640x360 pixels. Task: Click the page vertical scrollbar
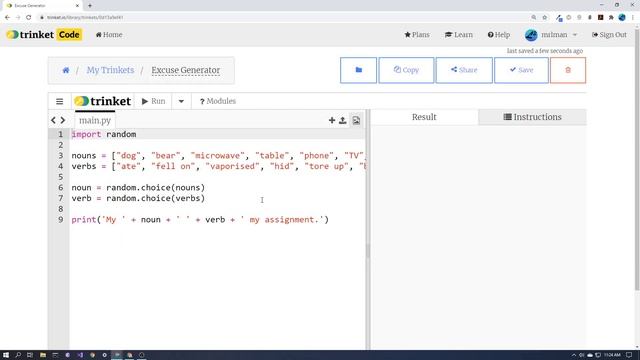tap(637, 159)
